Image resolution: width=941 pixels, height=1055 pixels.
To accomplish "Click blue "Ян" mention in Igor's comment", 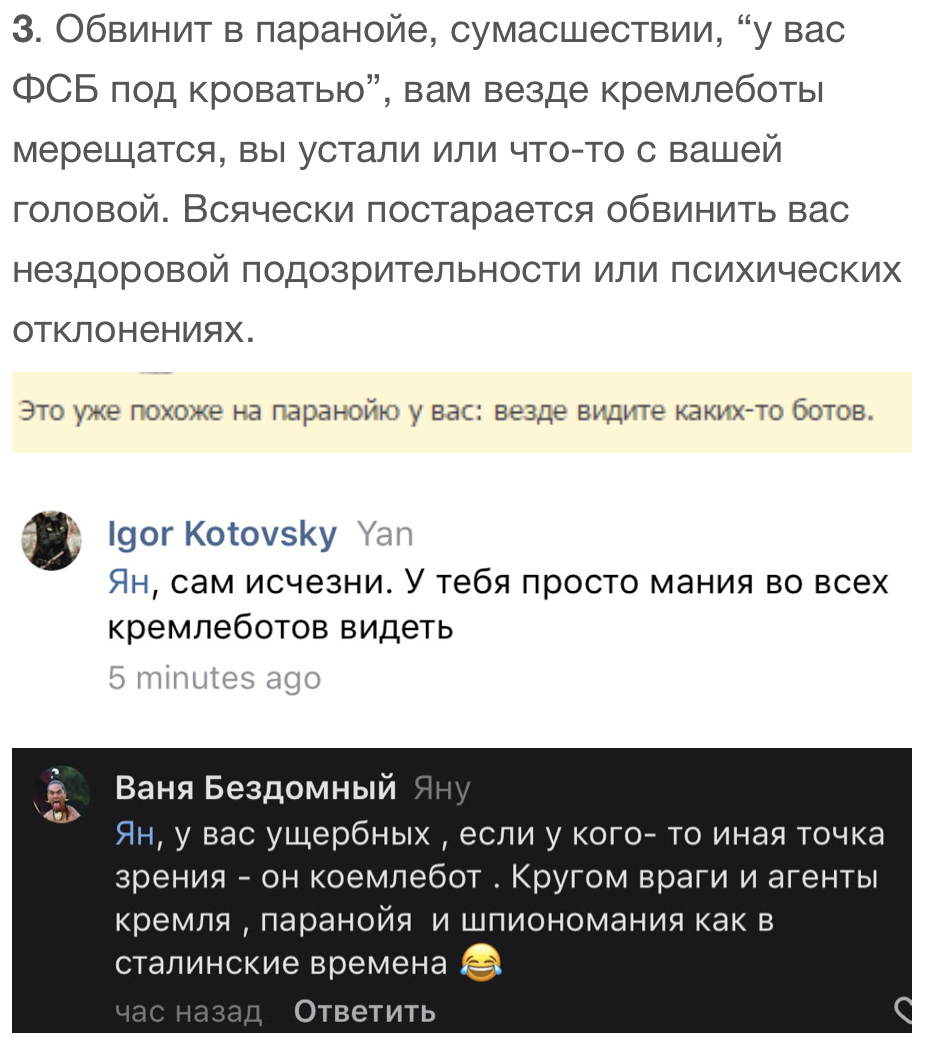I will coord(129,582).
